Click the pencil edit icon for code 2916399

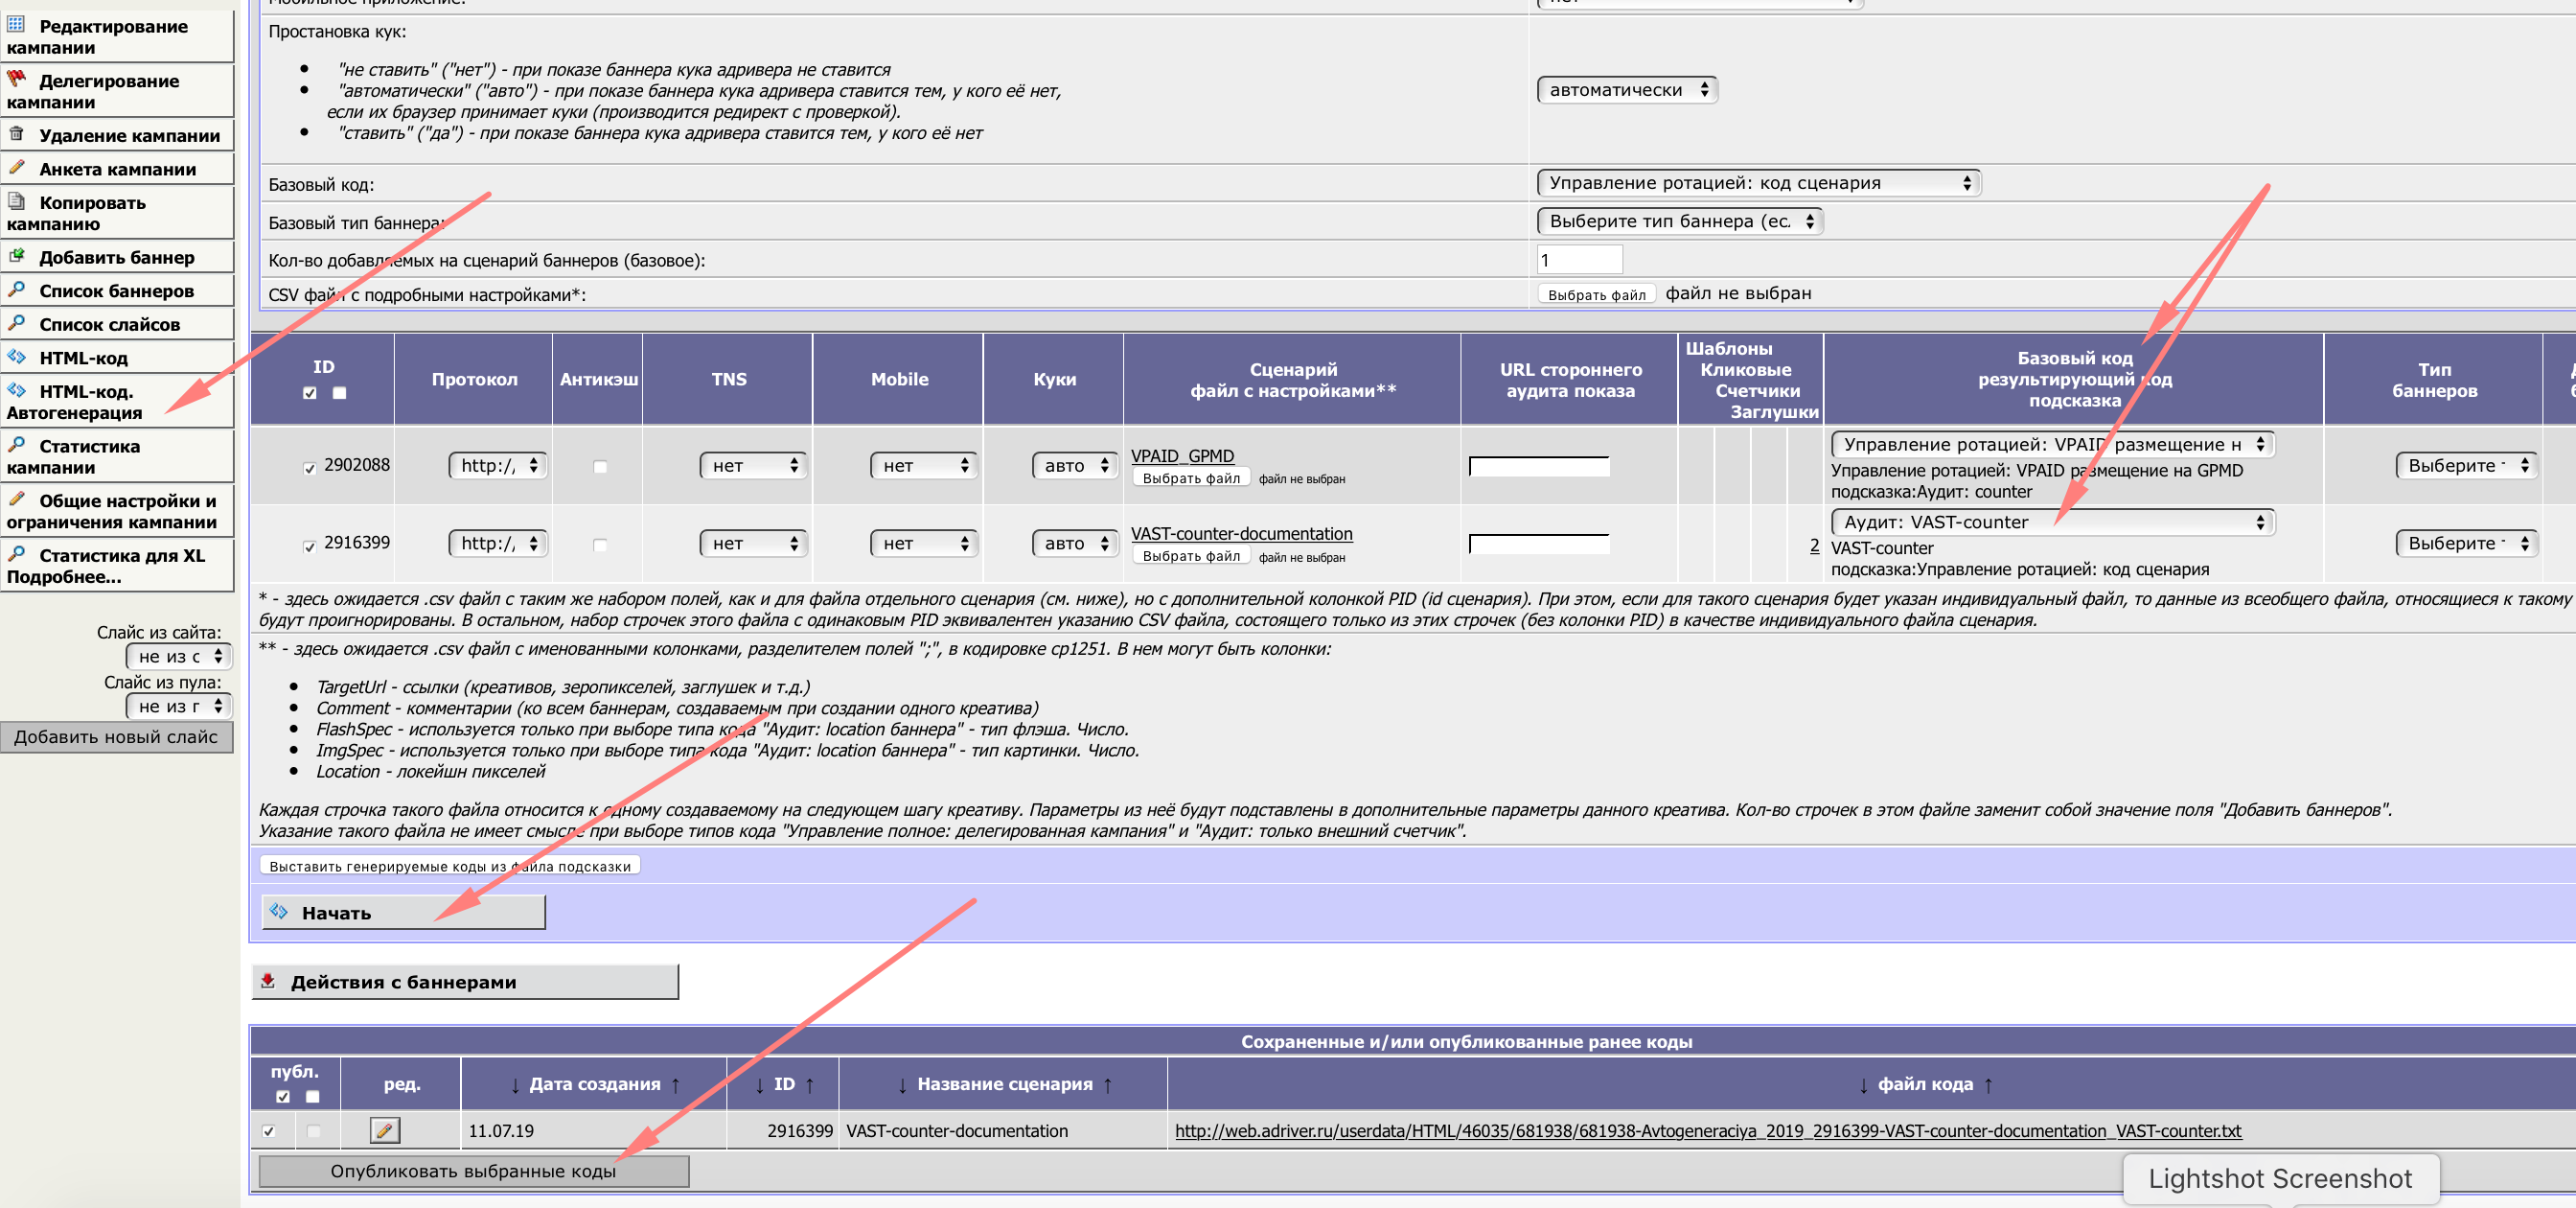coord(384,1130)
